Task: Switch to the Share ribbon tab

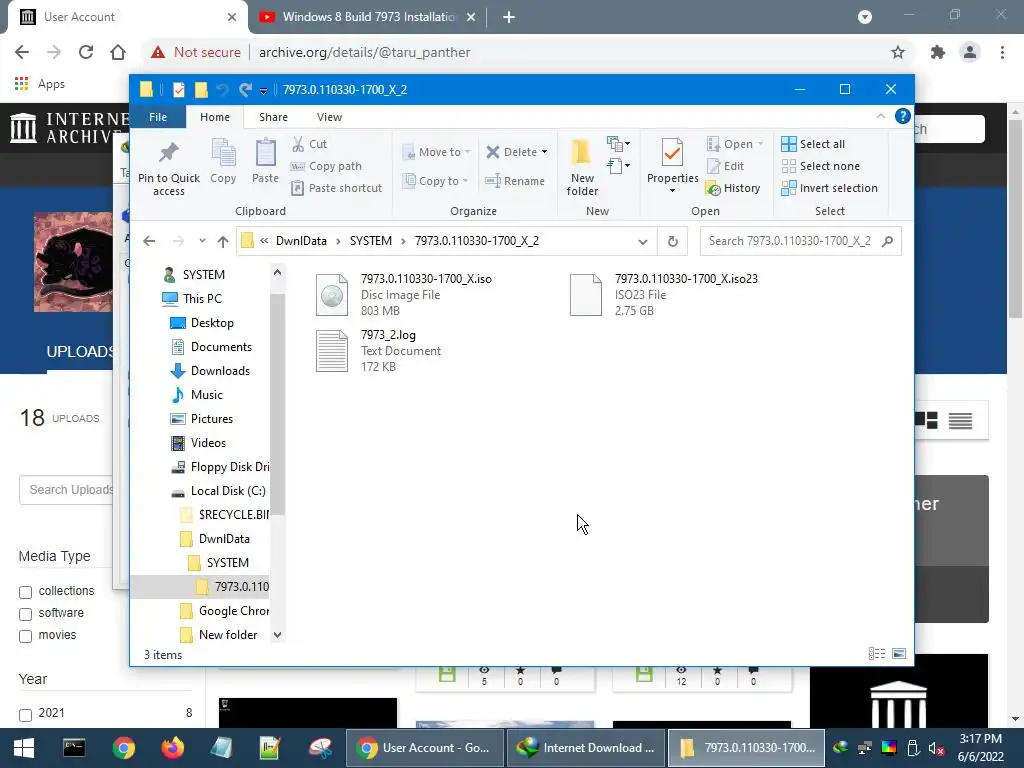Action: click(273, 117)
